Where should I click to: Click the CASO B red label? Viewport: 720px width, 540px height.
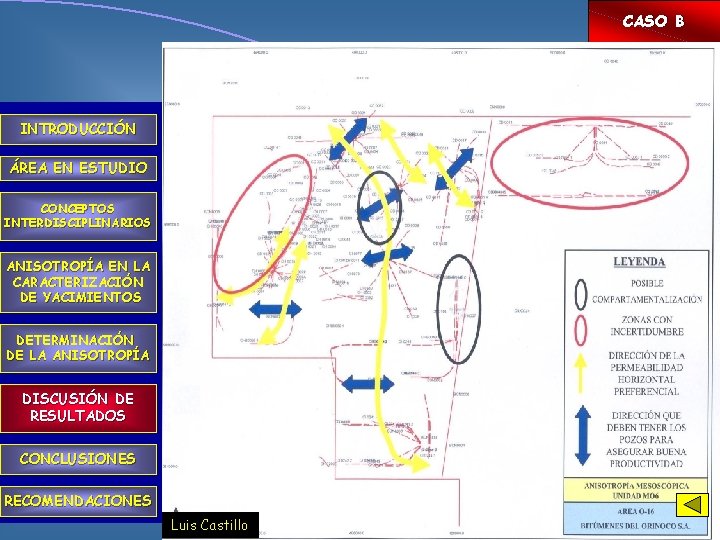coord(654,21)
